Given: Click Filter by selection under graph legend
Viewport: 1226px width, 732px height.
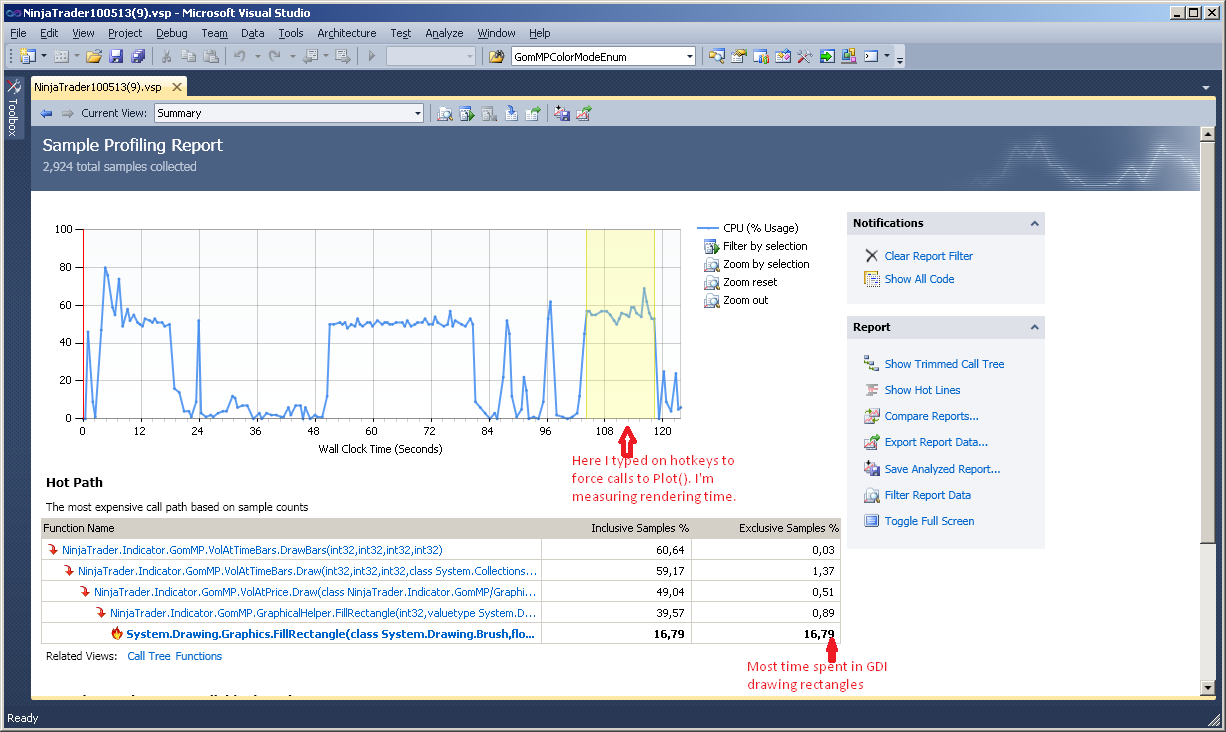Looking at the screenshot, I should 765,246.
